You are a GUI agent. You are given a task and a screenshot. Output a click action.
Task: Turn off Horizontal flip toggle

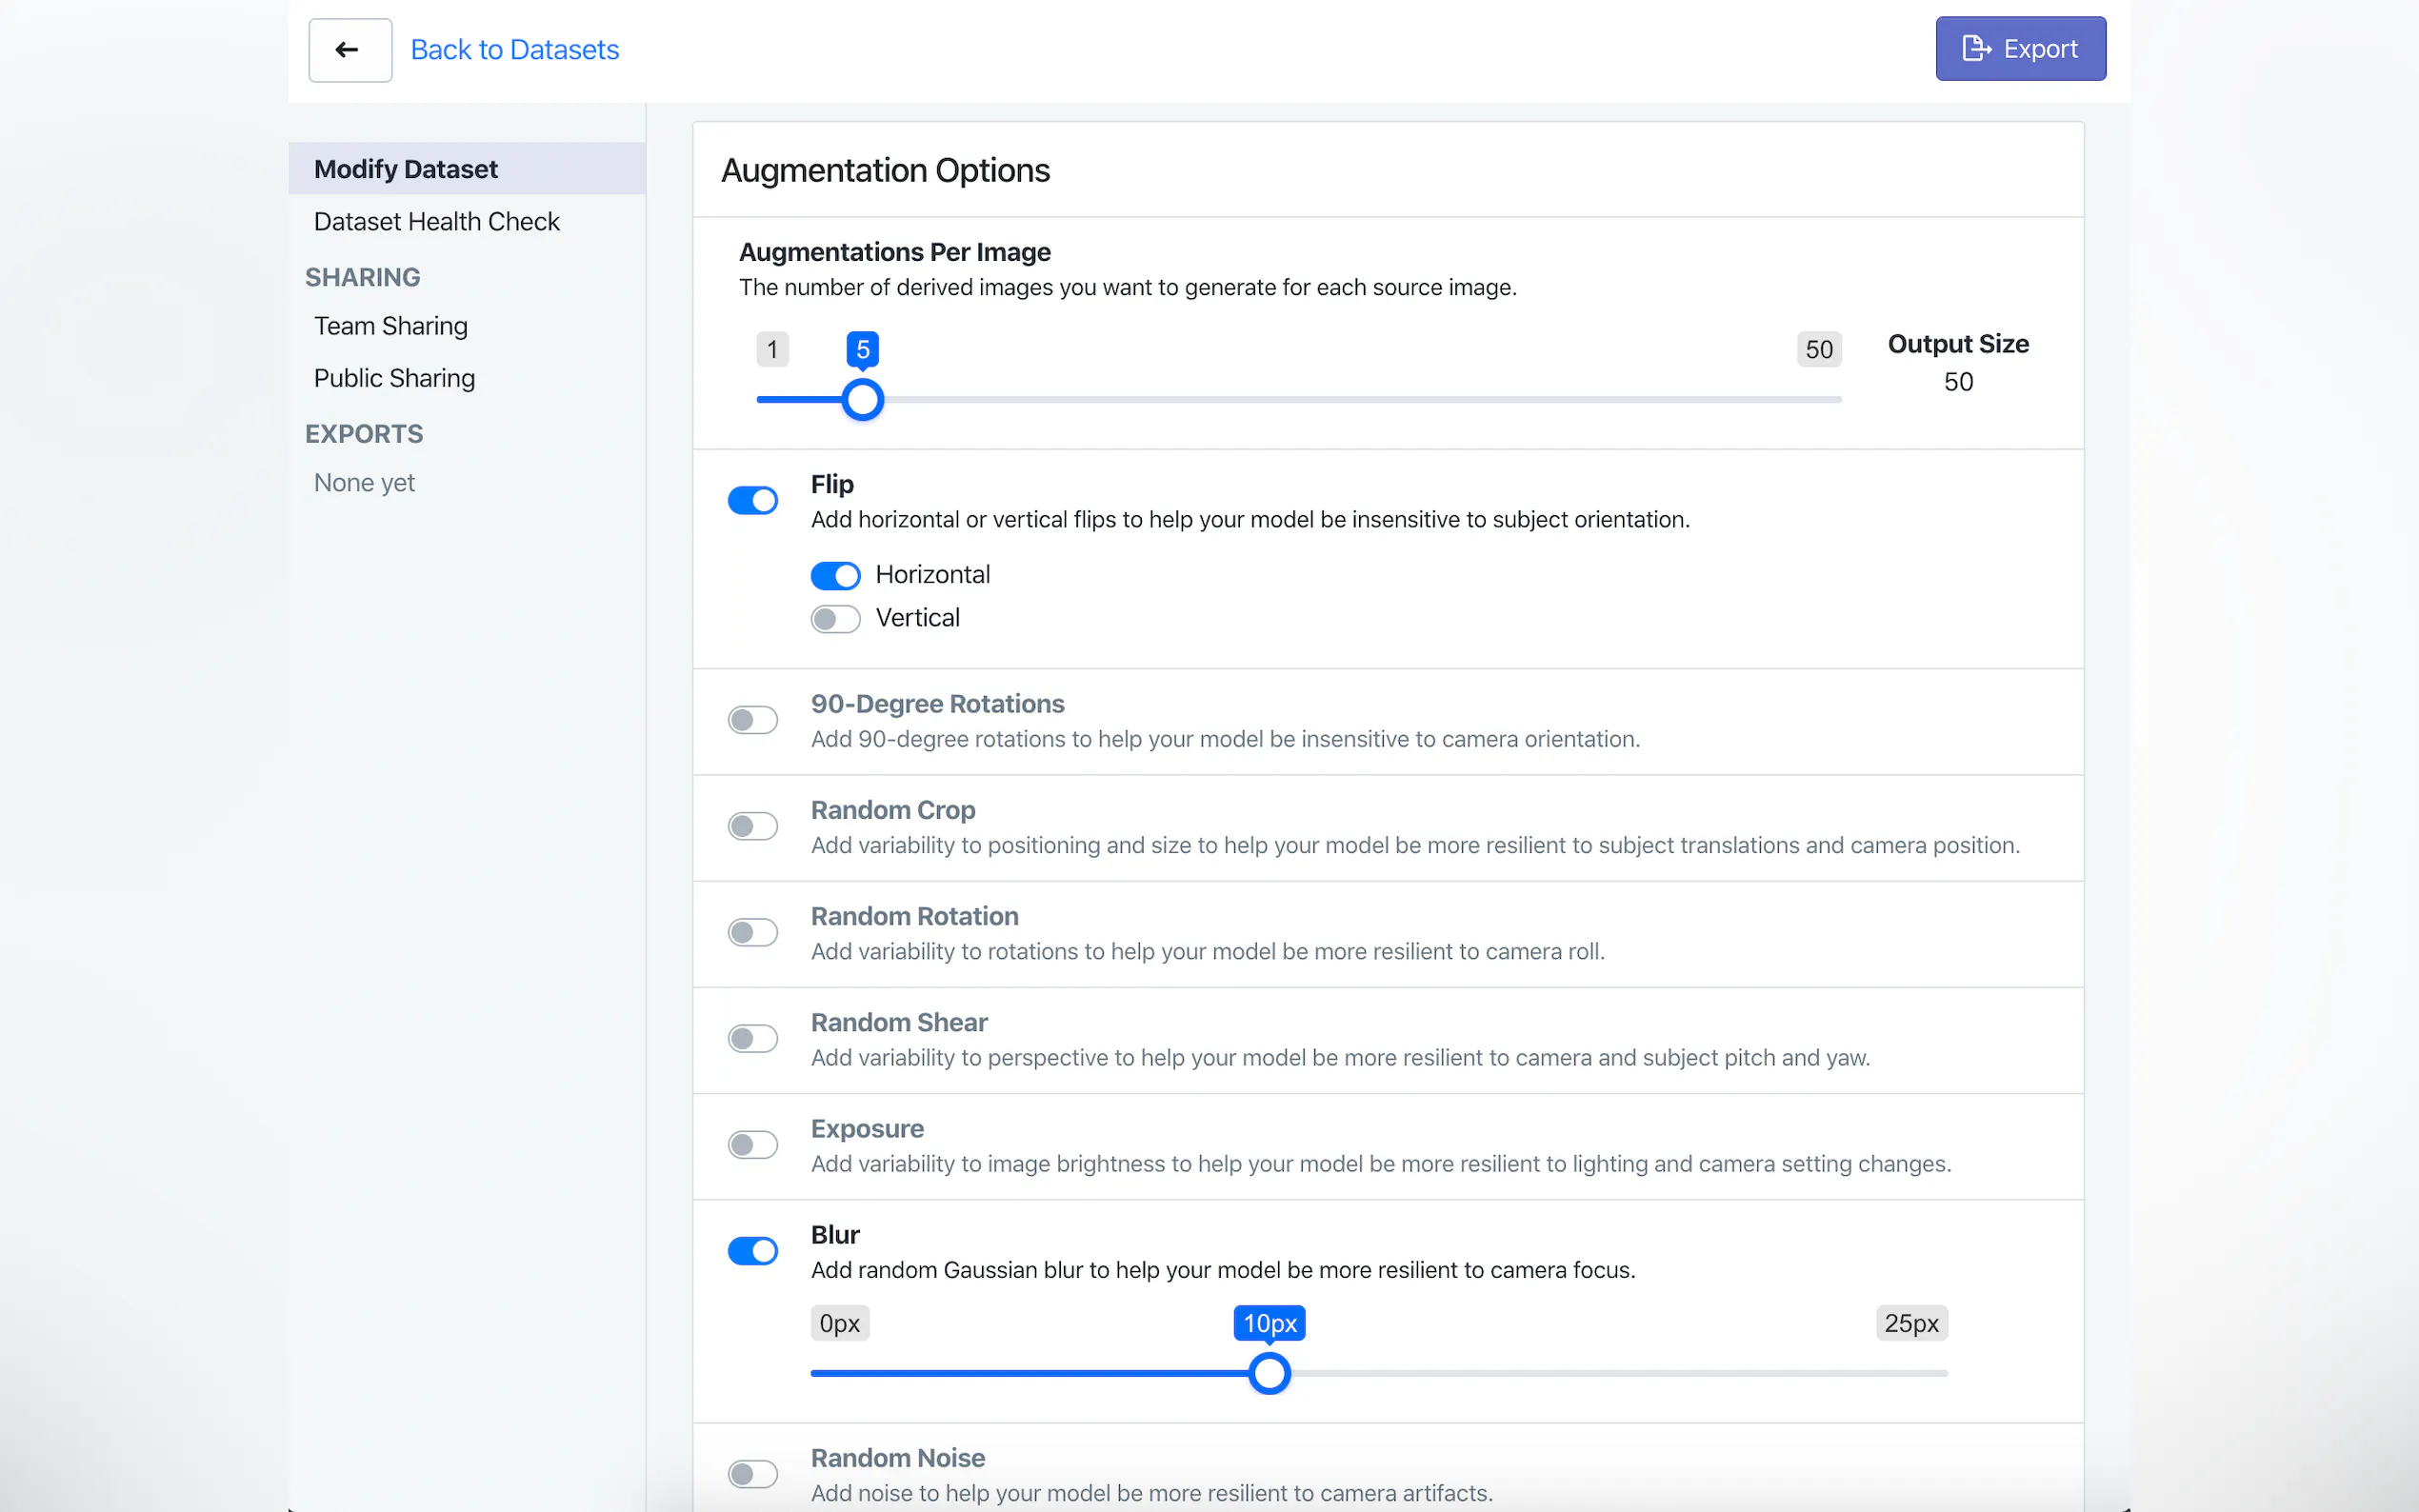point(835,575)
